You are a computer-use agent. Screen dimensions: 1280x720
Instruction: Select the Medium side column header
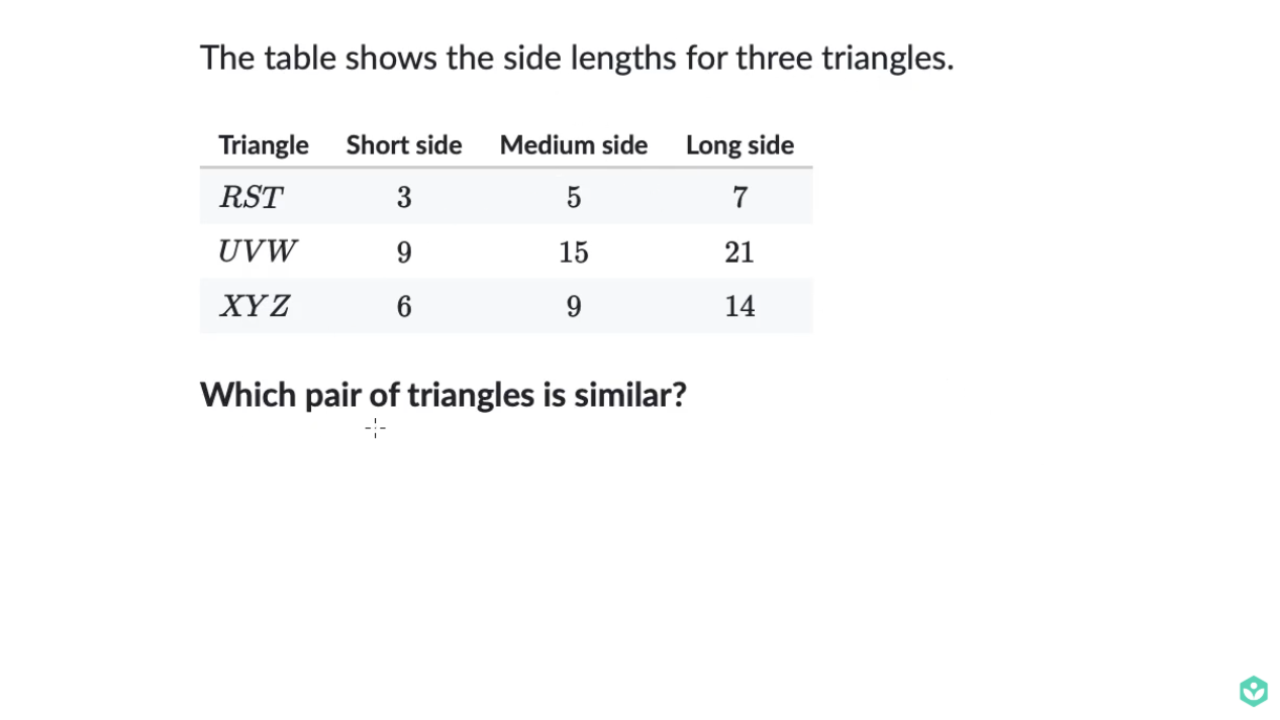574,145
